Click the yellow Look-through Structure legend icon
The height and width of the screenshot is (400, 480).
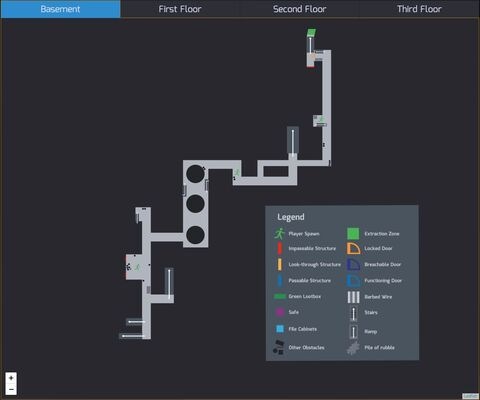(280, 264)
